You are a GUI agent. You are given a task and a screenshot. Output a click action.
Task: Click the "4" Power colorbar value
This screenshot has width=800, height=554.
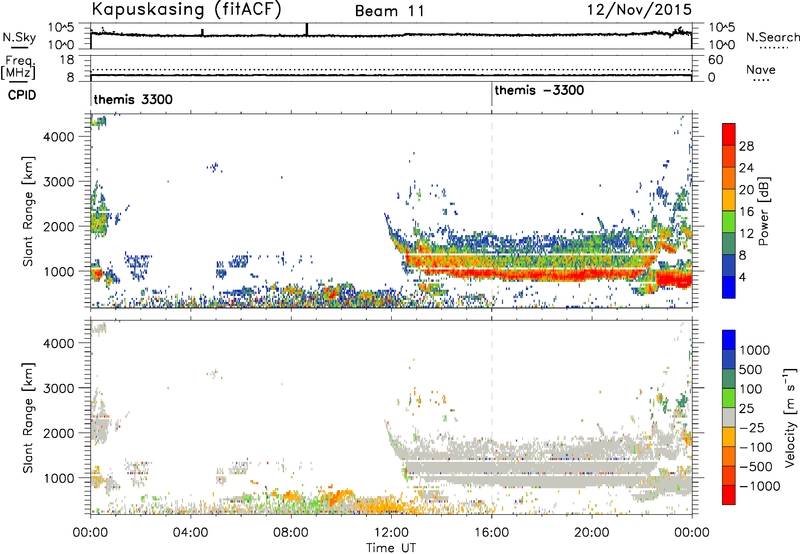click(742, 277)
